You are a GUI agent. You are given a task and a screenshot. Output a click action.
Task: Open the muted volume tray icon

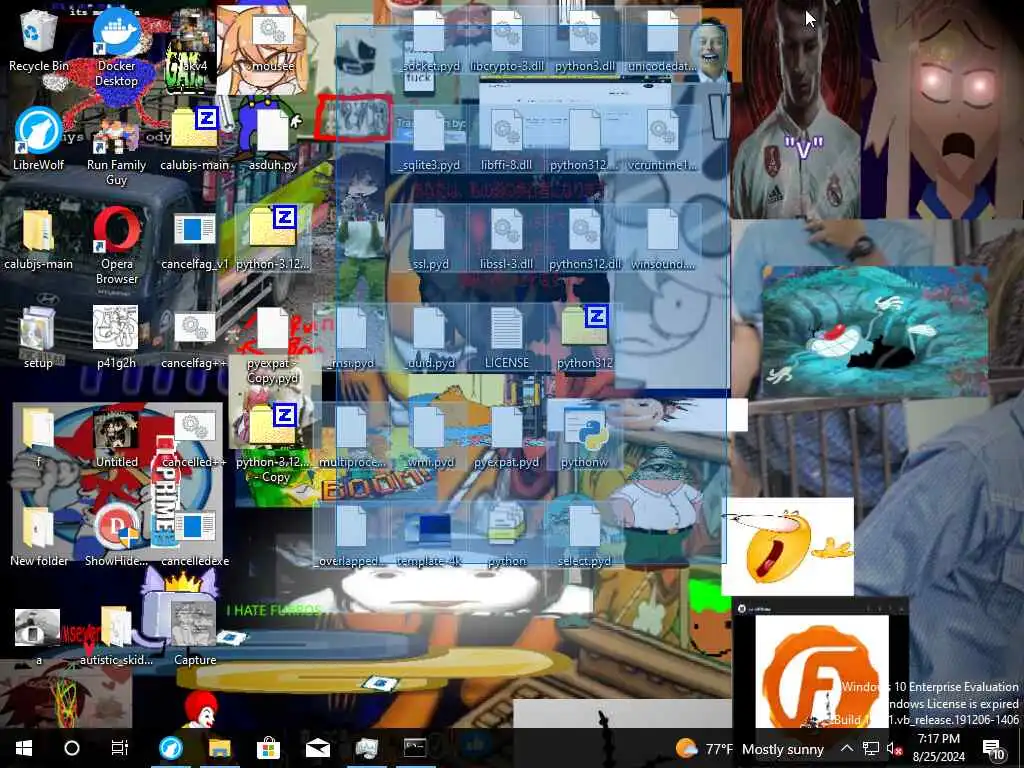tap(893, 749)
